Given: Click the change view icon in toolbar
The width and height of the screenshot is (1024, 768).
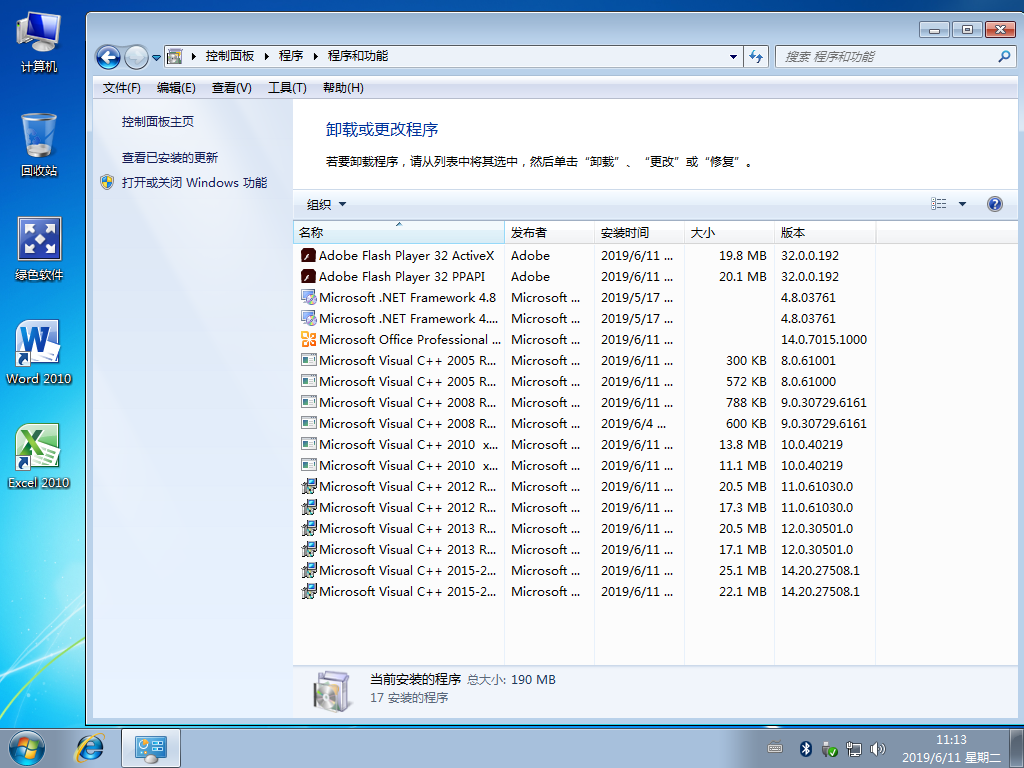Looking at the screenshot, I should [938, 204].
